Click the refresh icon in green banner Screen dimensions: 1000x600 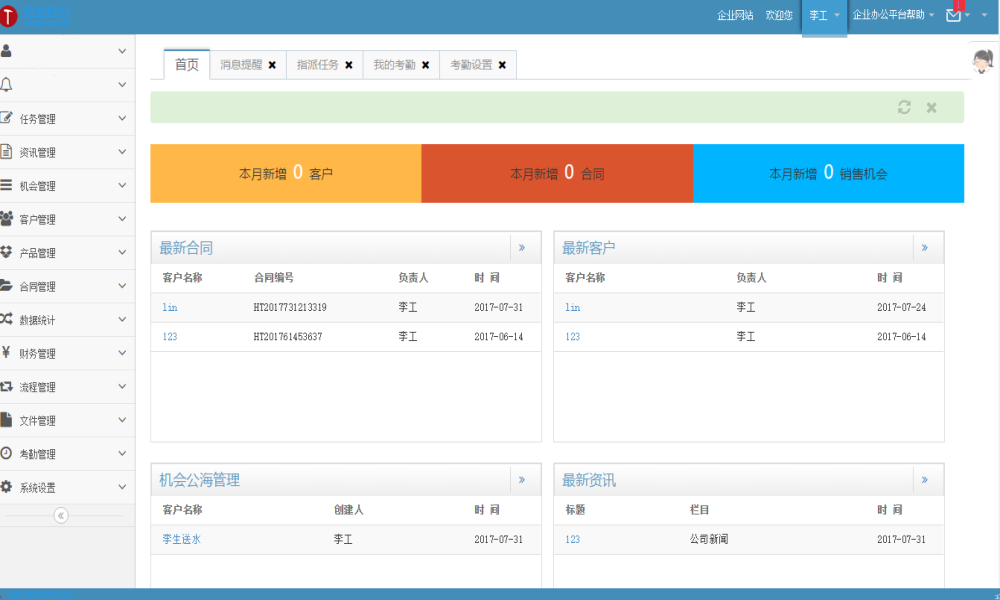click(x=904, y=107)
